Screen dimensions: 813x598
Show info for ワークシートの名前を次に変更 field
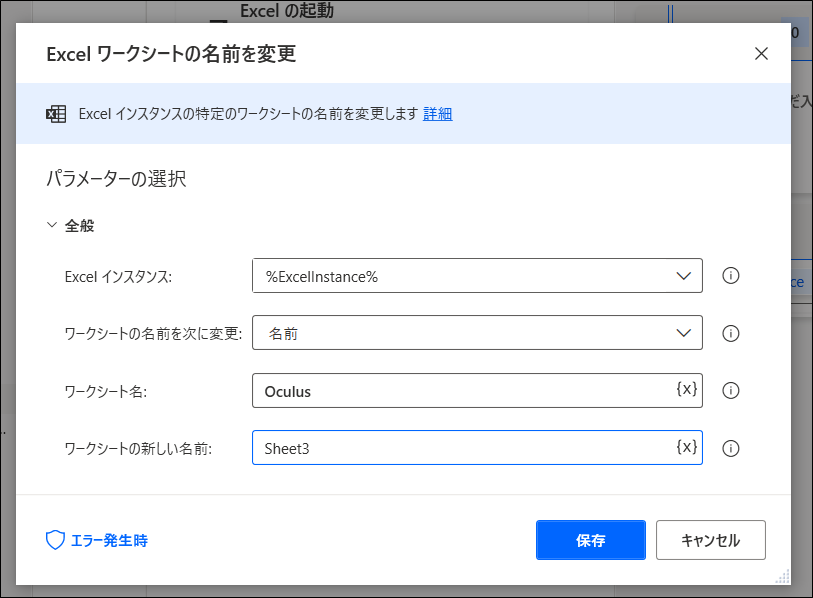coord(731,333)
